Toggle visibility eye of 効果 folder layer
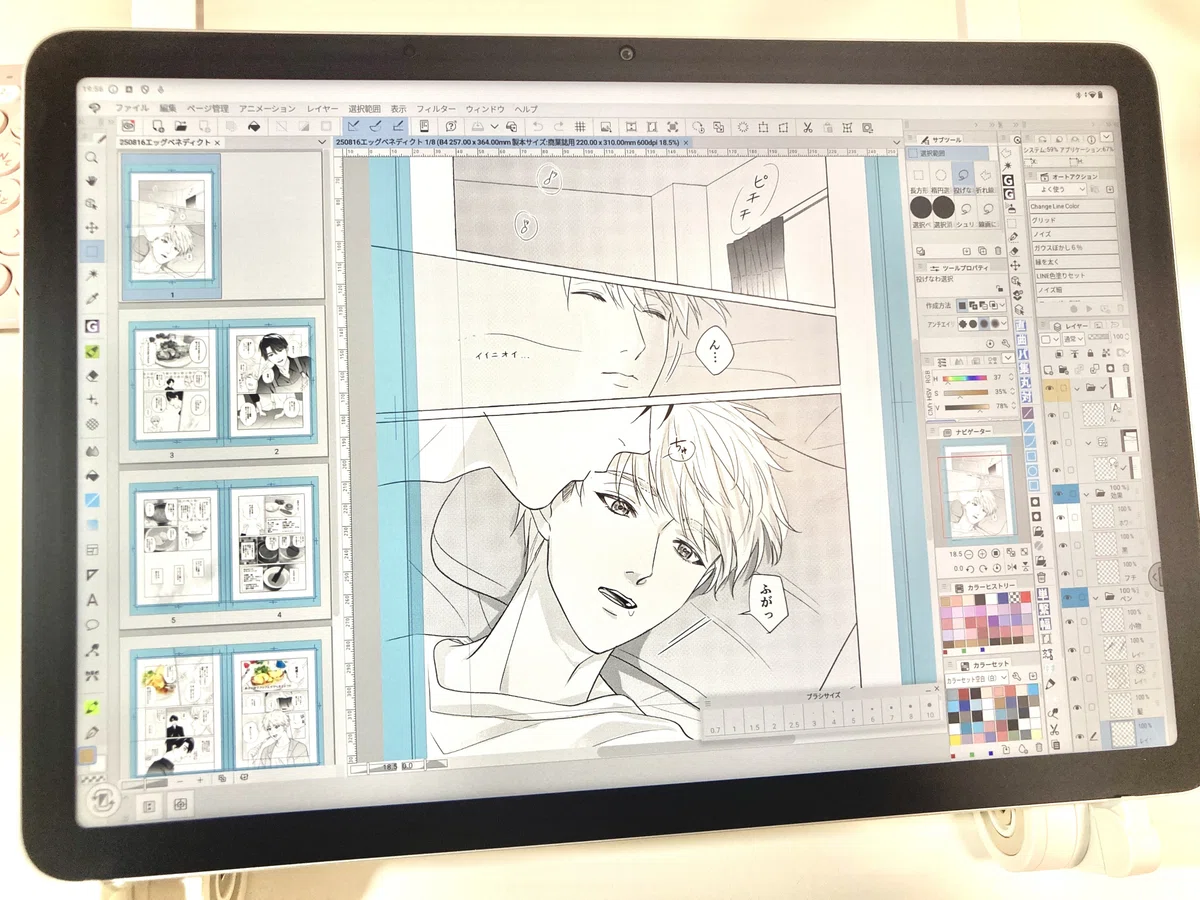This screenshot has width=1200, height=900. [x=1058, y=493]
